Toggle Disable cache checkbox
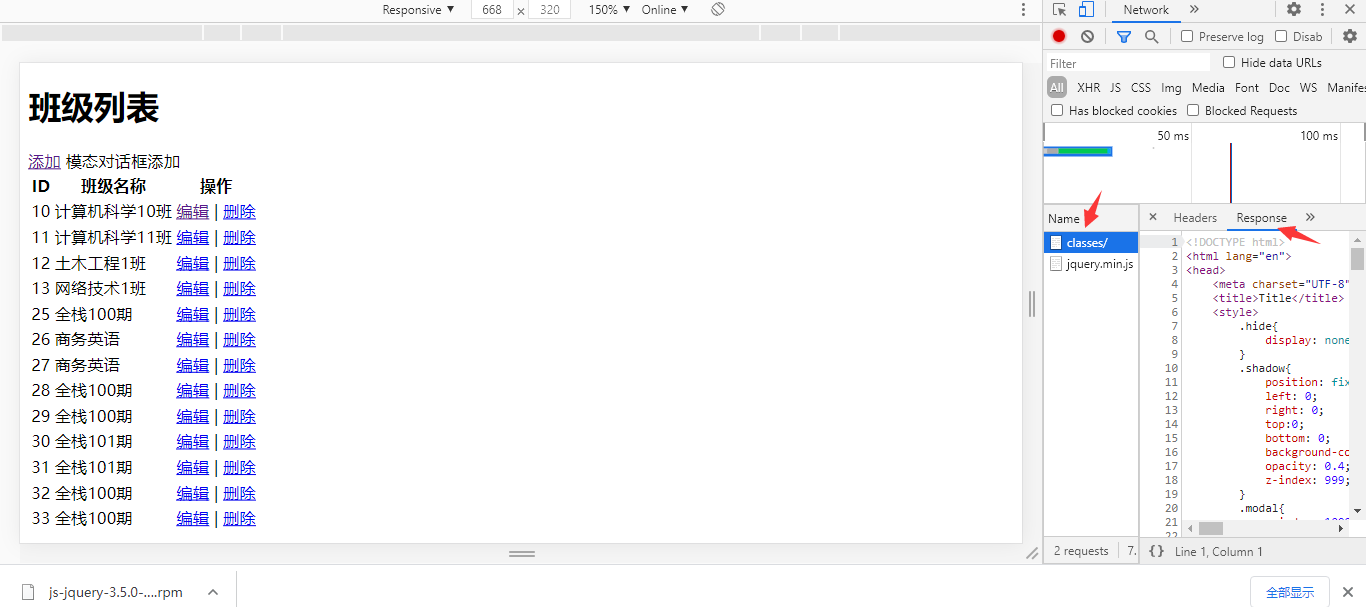Screen dimensions: 1366x607 pos(1281,36)
